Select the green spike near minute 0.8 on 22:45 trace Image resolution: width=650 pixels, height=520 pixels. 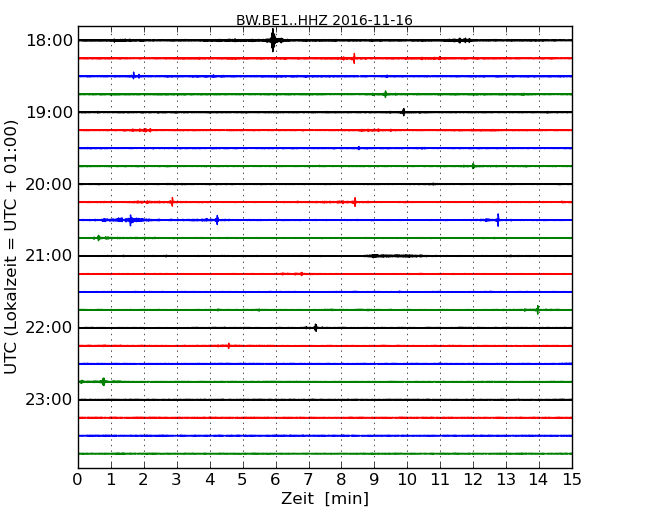[103, 381]
